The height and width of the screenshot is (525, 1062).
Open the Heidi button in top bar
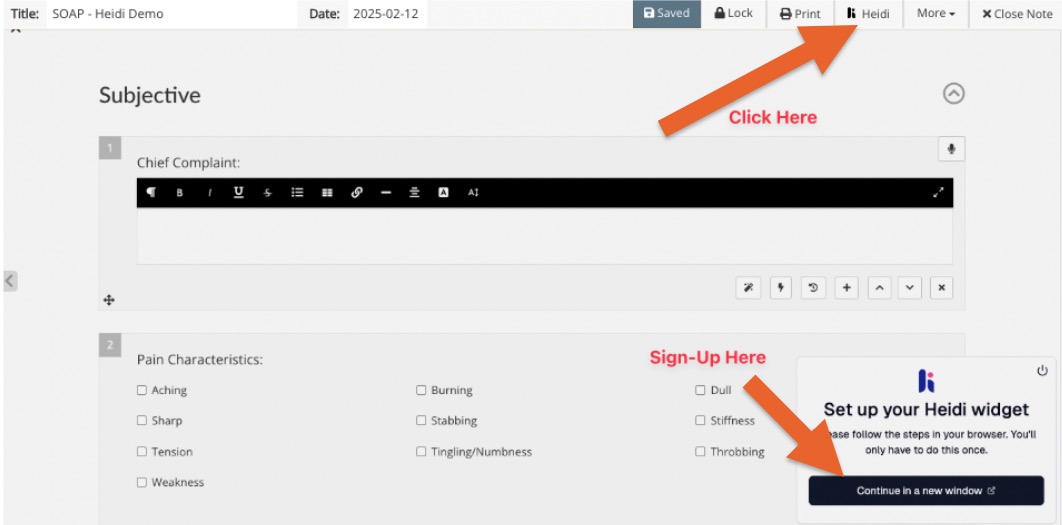(868, 14)
